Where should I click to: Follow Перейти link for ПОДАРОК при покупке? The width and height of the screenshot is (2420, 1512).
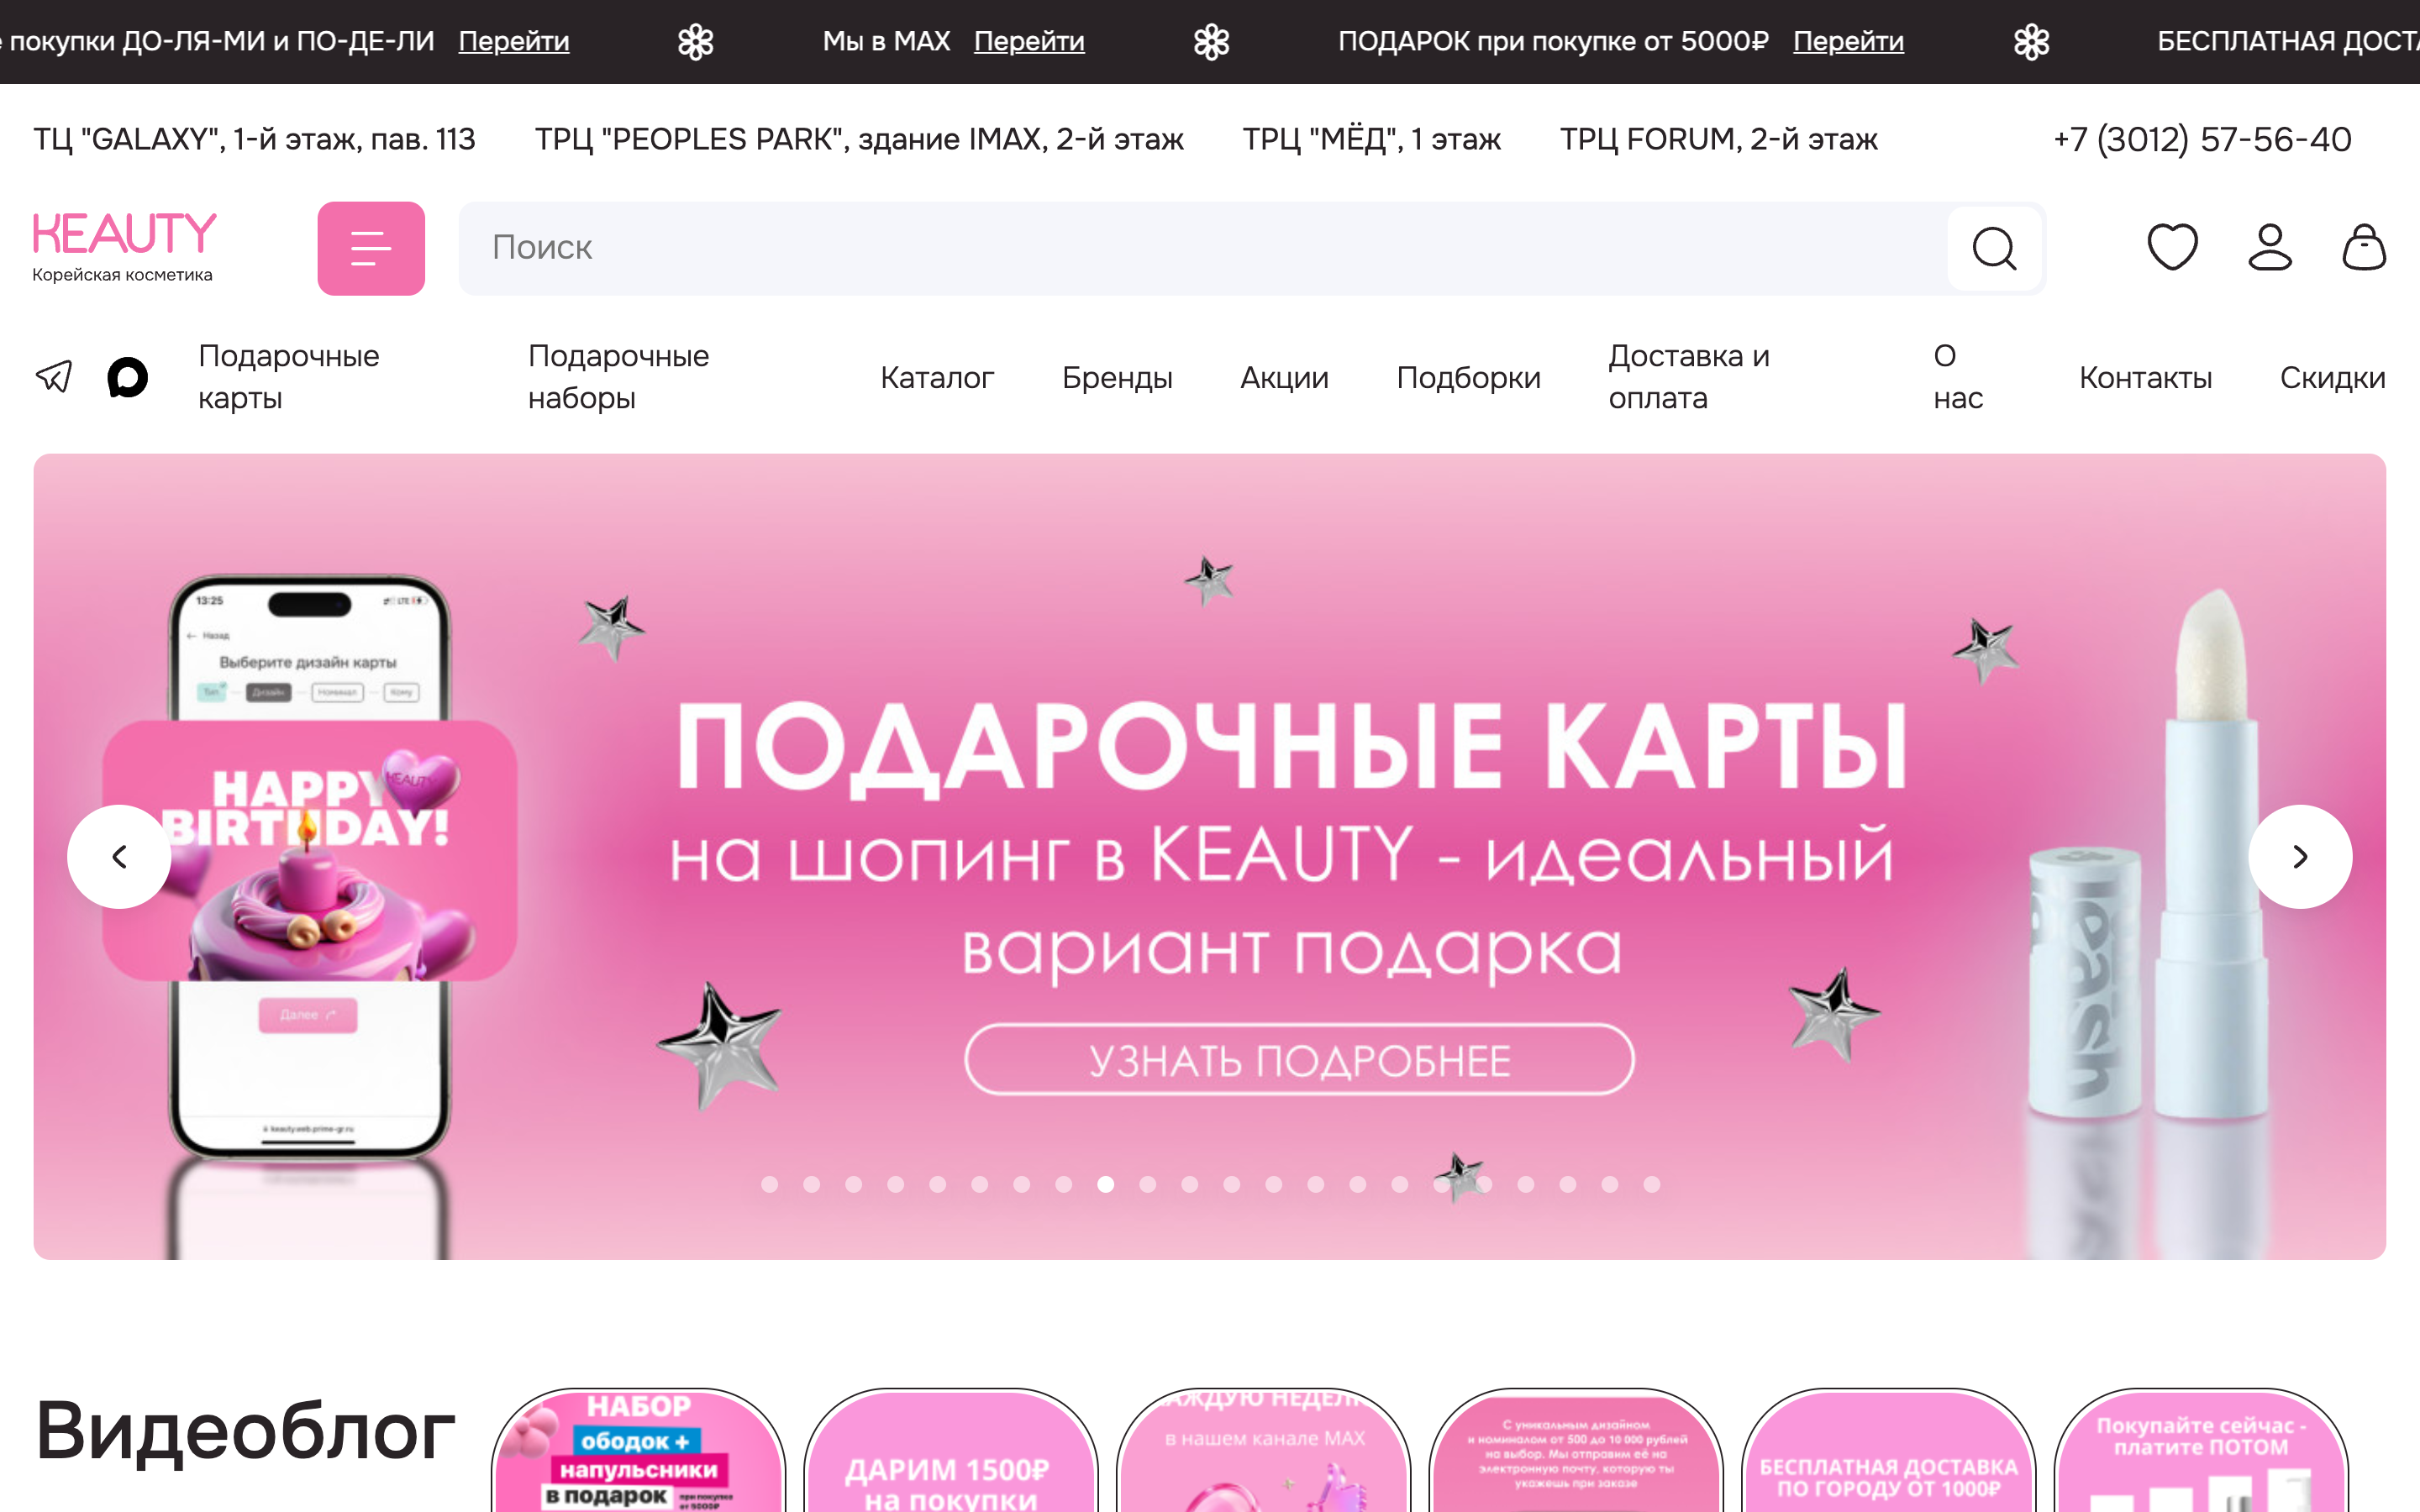[x=1848, y=41]
